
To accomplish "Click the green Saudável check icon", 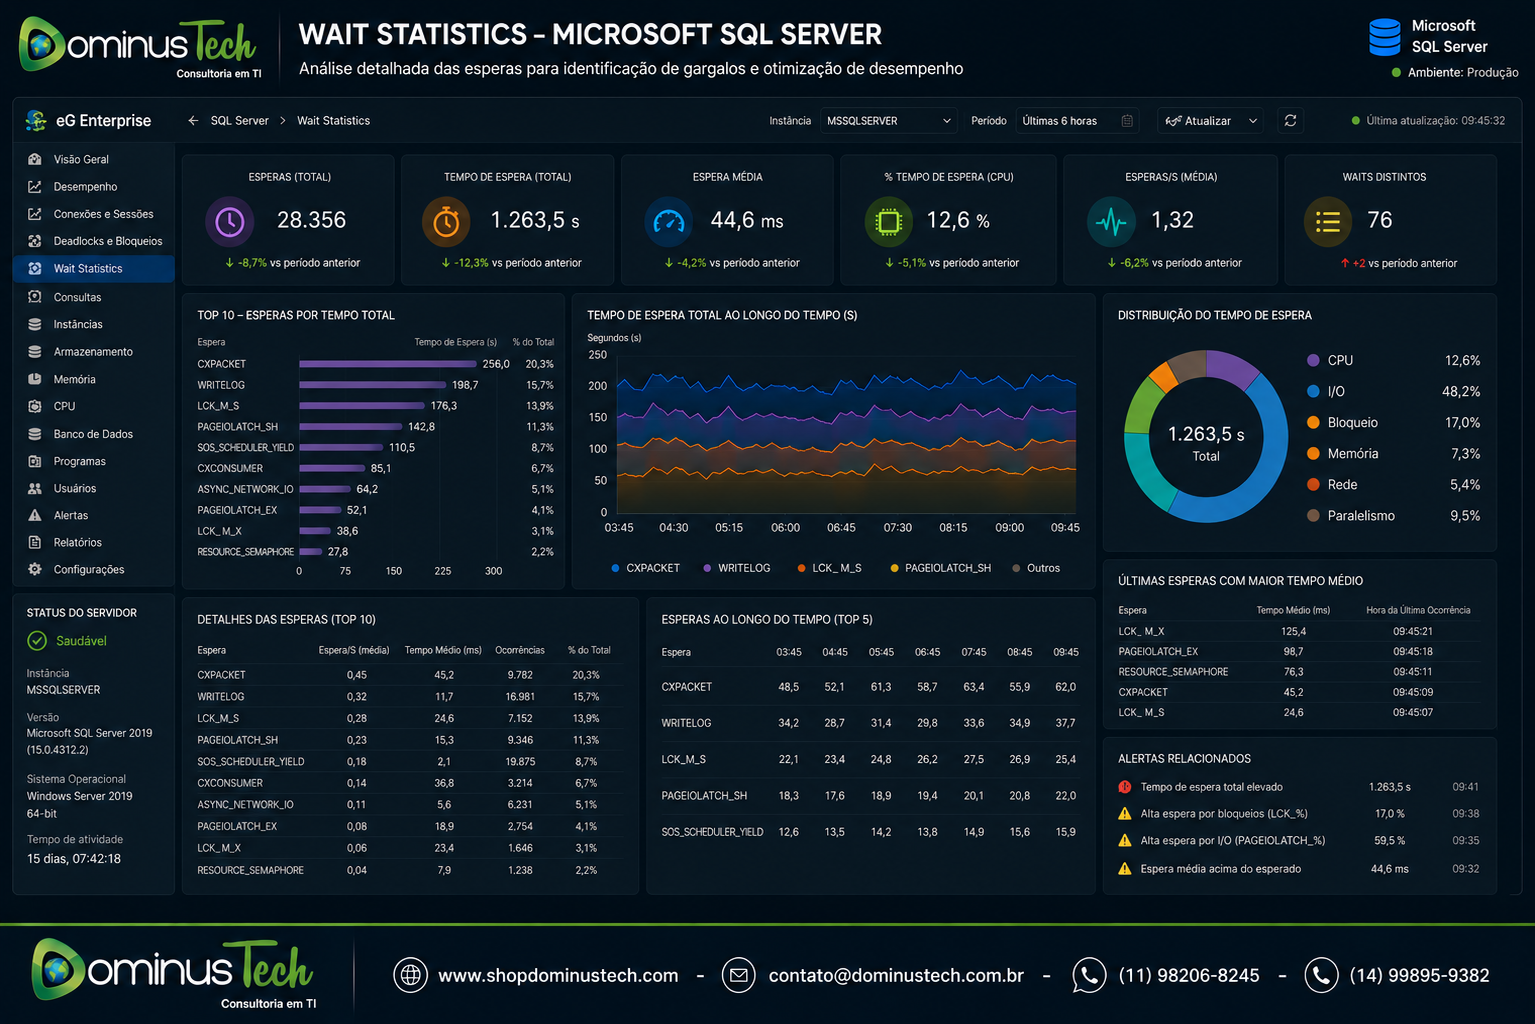I will (37, 641).
